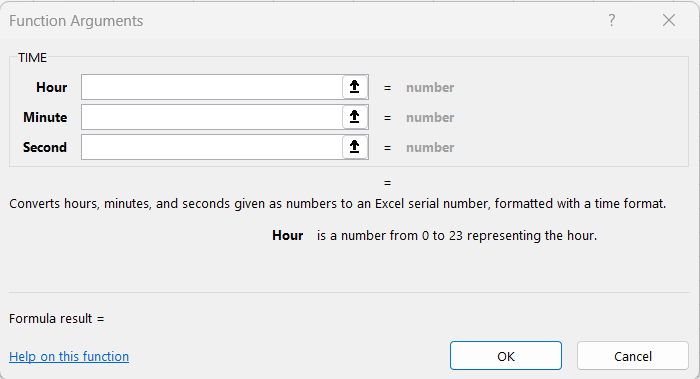Click the Function Arguments title text
This screenshot has height=379, width=700.
click(x=76, y=21)
